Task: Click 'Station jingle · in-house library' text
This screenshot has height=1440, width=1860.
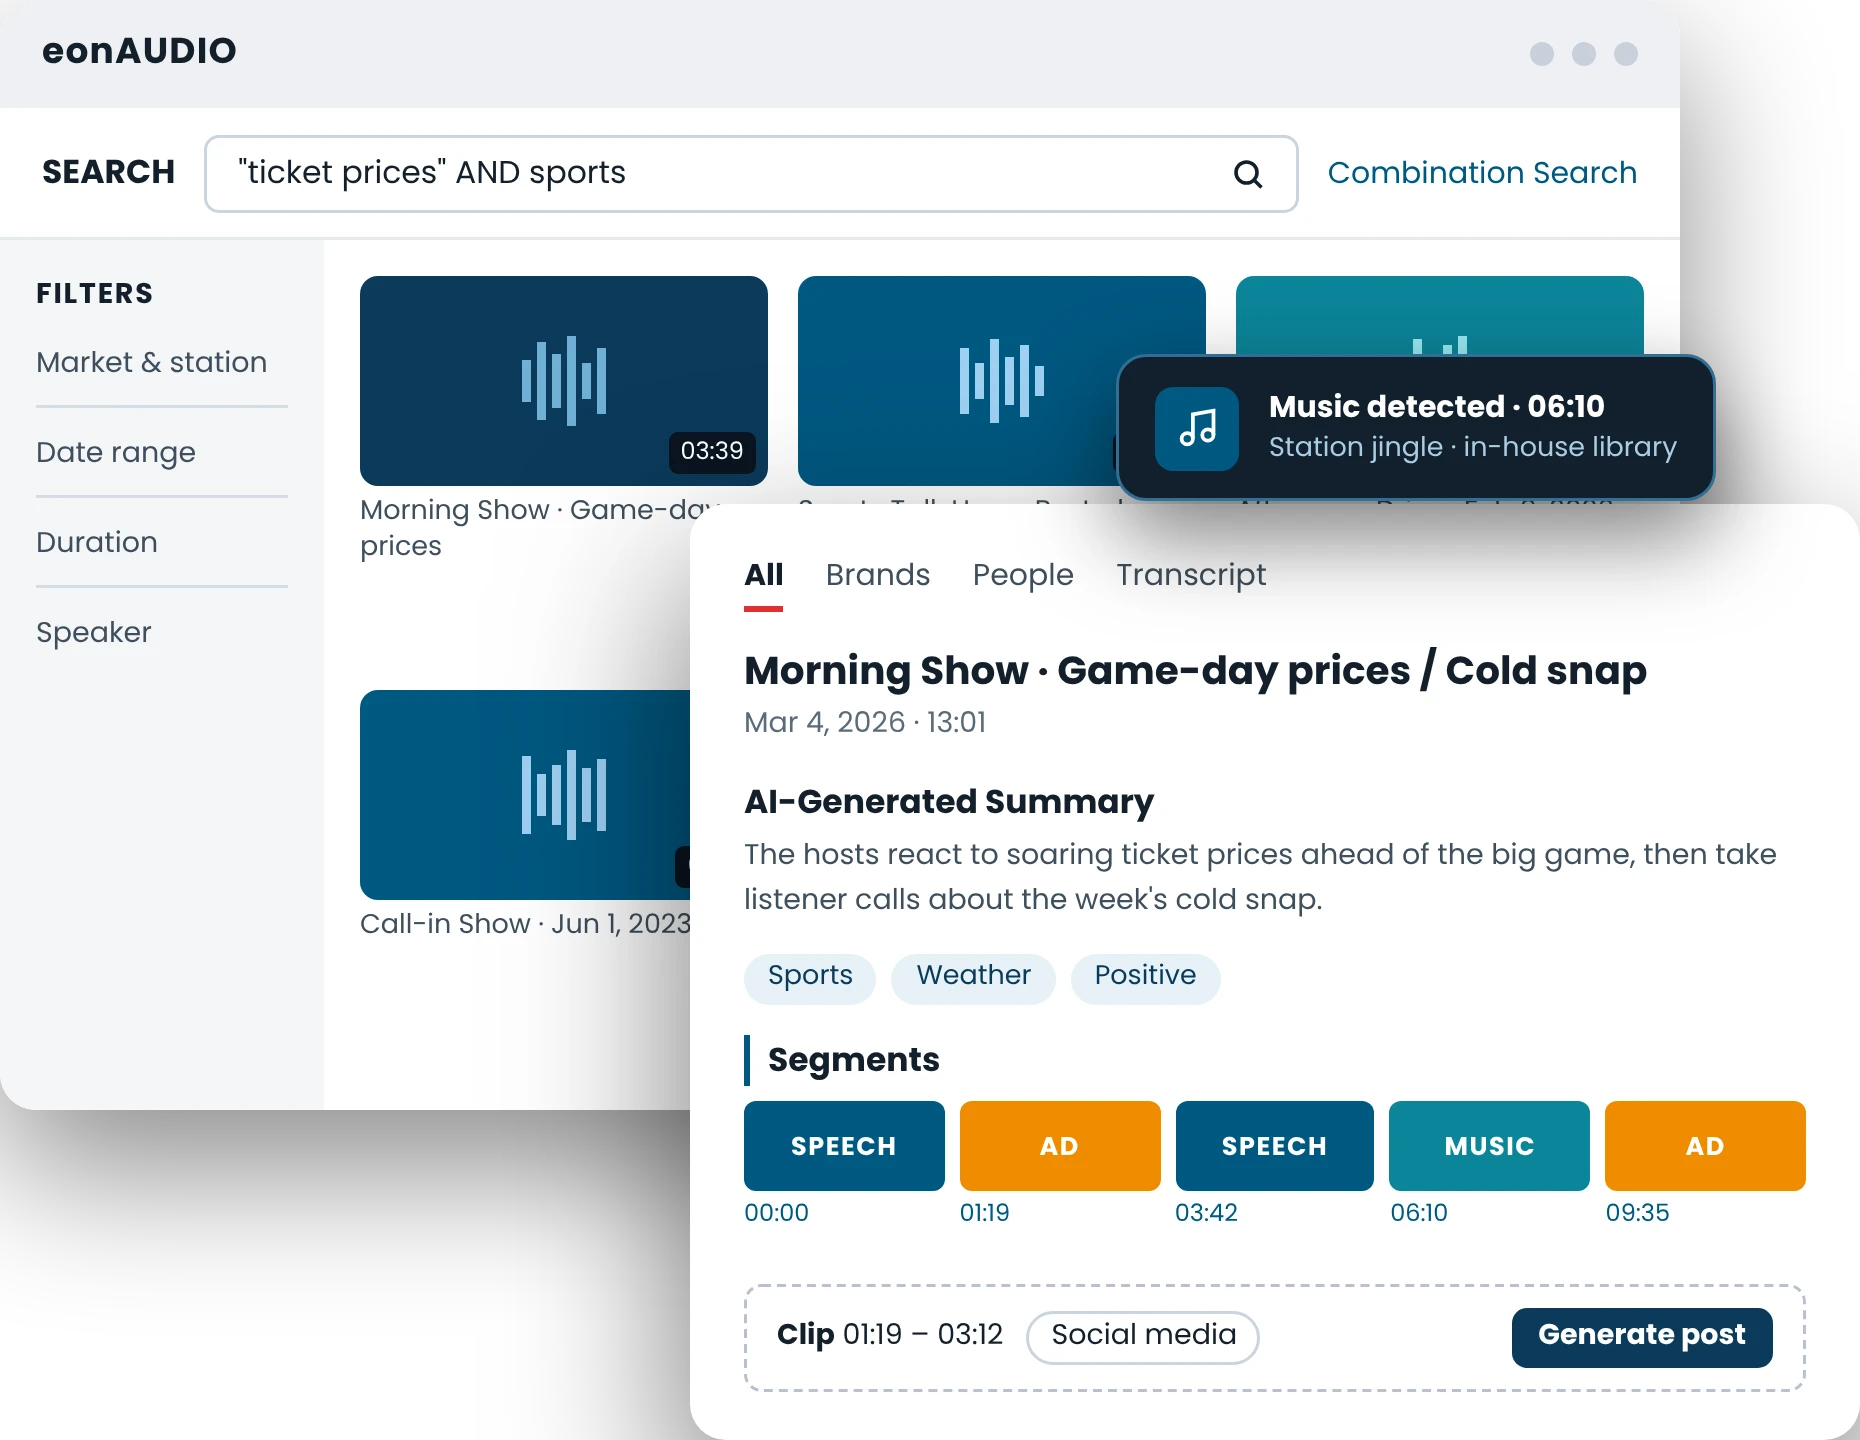Action: pyautogui.click(x=1472, y=447)
